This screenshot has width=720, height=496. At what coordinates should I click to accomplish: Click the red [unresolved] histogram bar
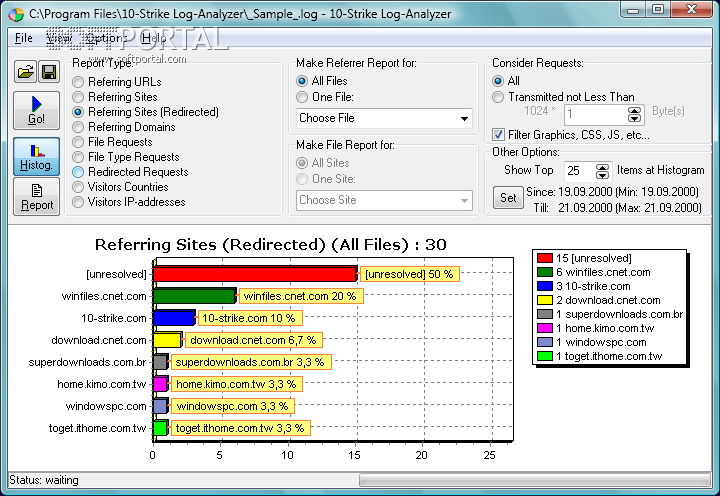coord(255,274)
